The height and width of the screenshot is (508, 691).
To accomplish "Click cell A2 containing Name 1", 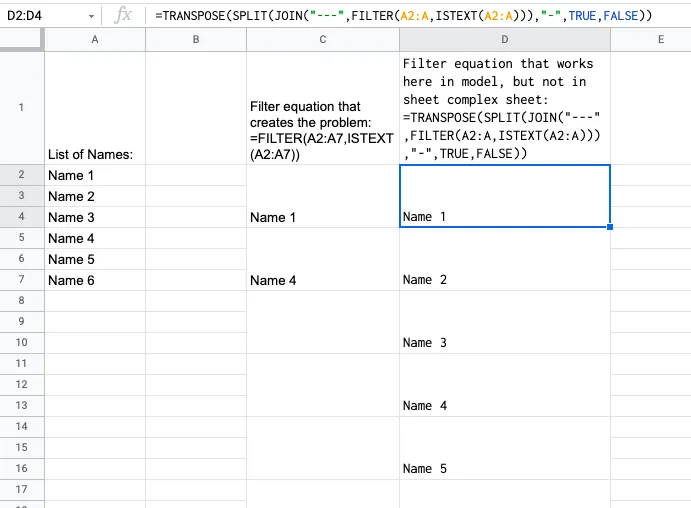I will click(95, 175).
